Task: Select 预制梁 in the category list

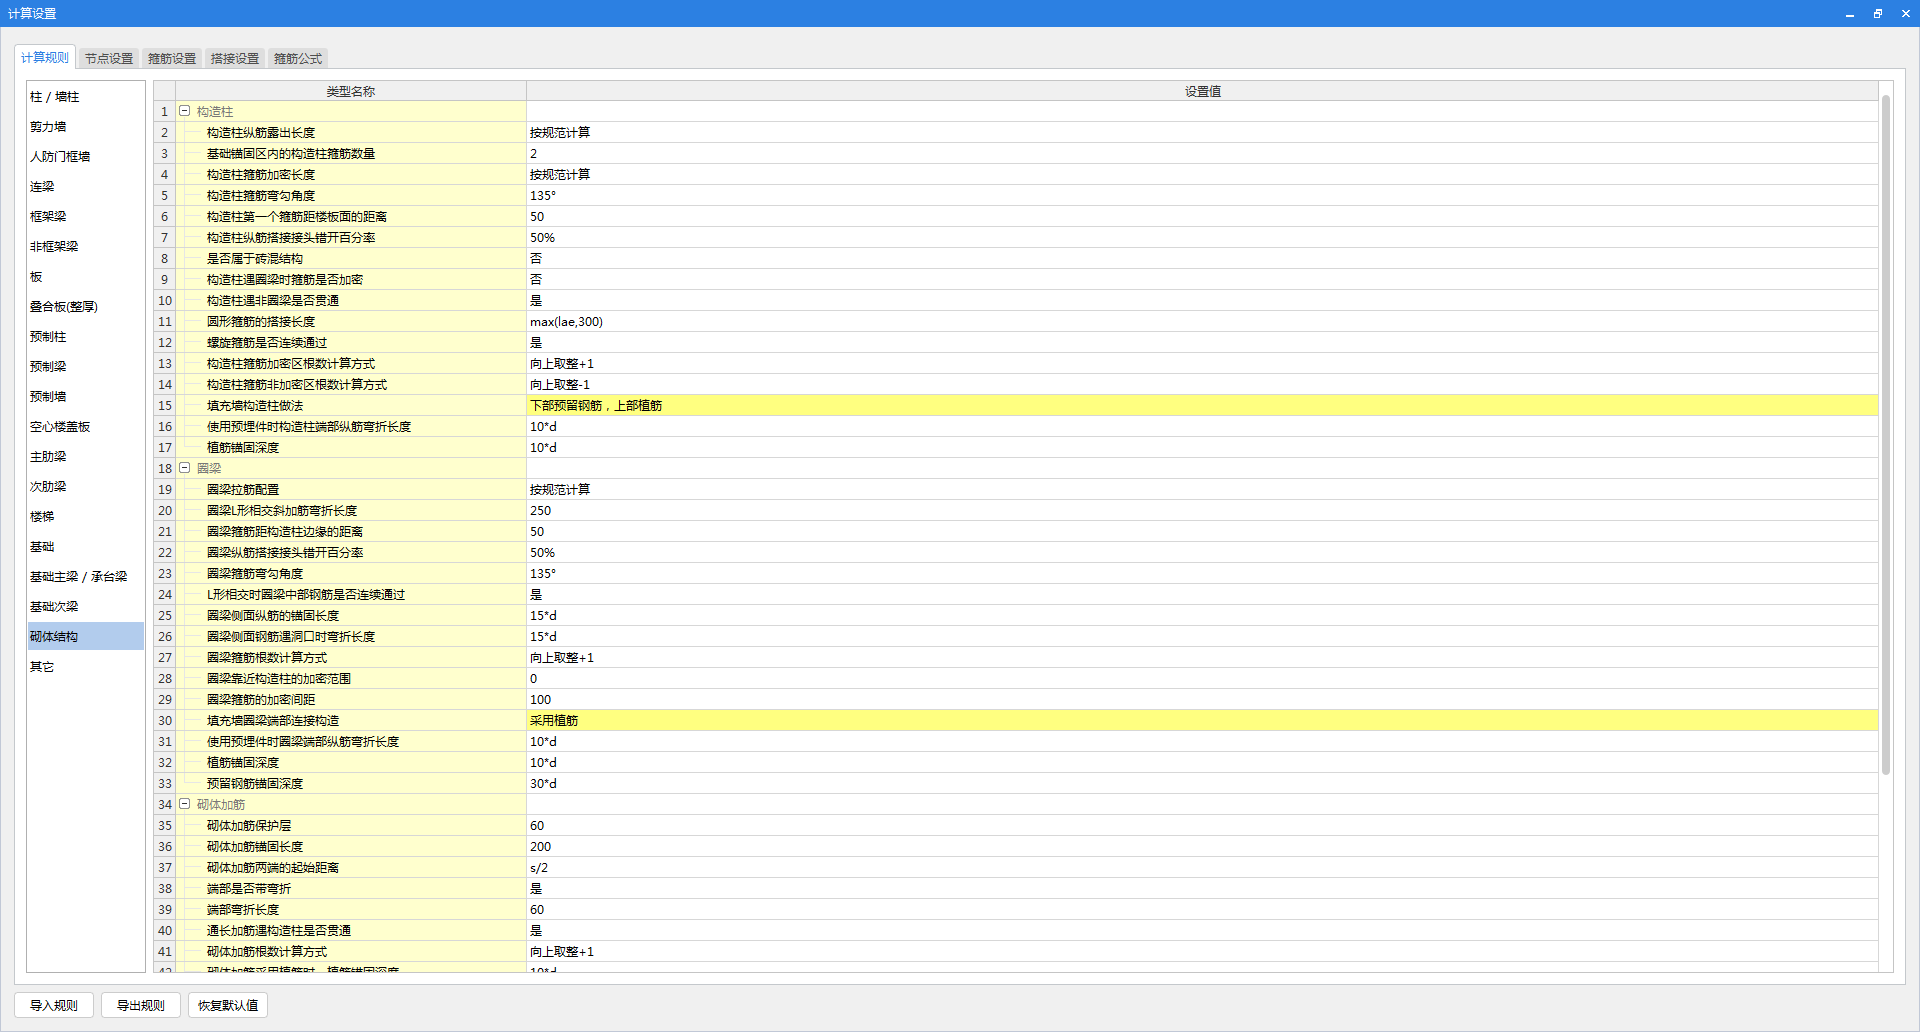Action: pos(86,367)
